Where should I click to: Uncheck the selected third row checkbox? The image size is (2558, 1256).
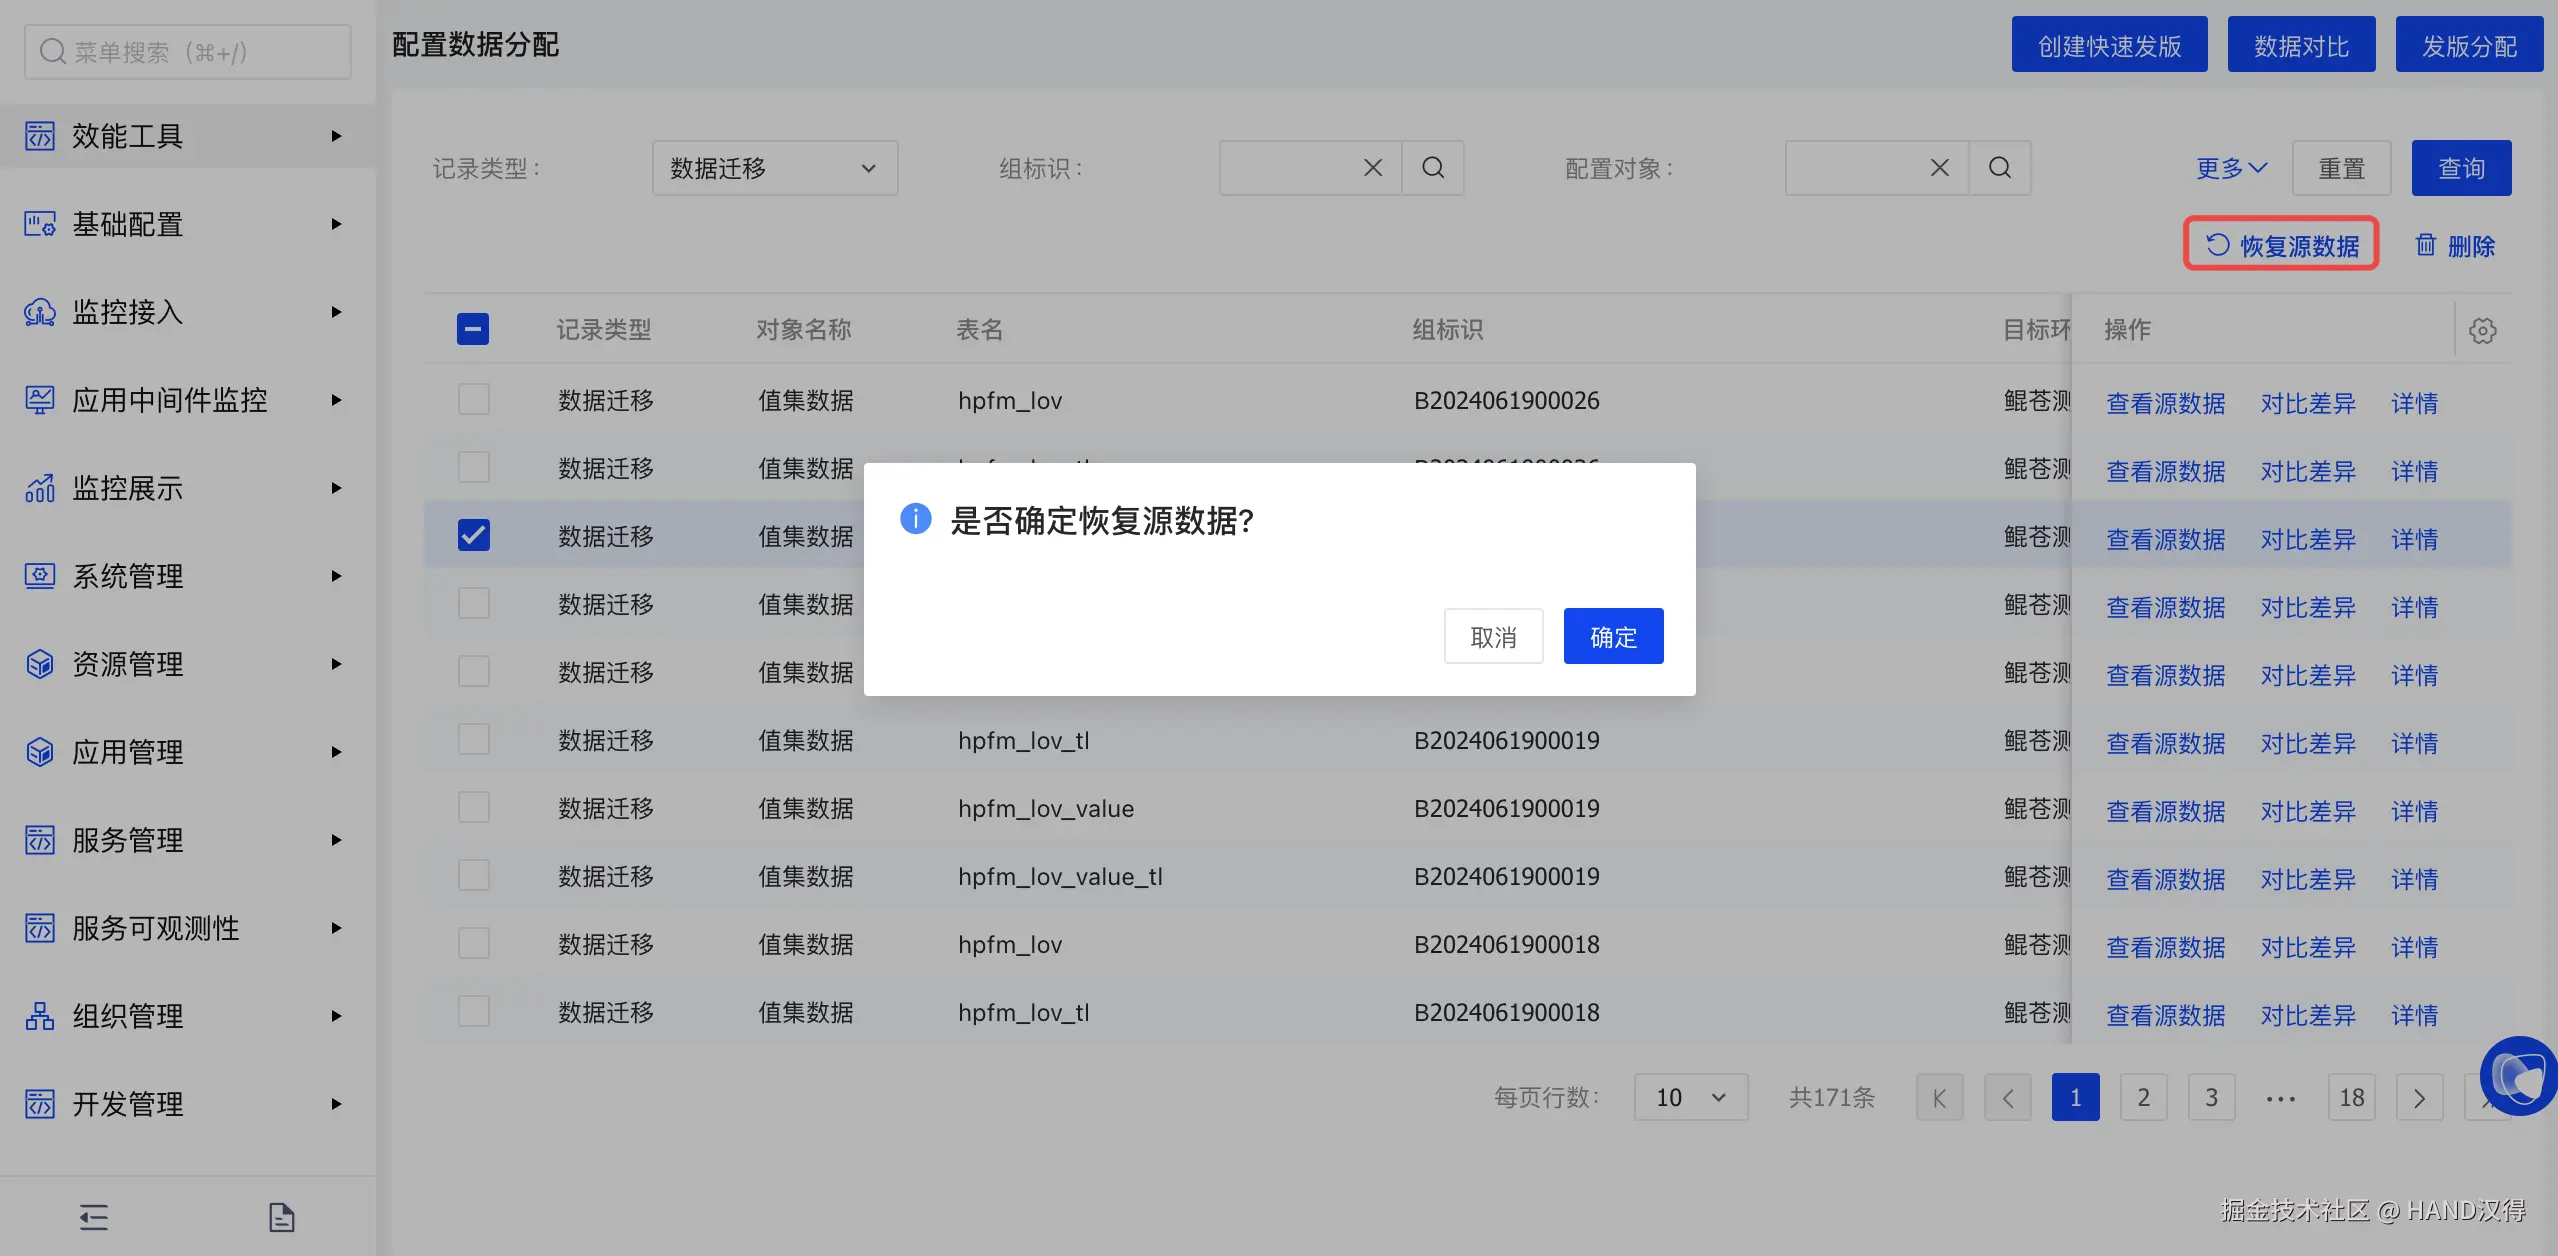(473, 535)
